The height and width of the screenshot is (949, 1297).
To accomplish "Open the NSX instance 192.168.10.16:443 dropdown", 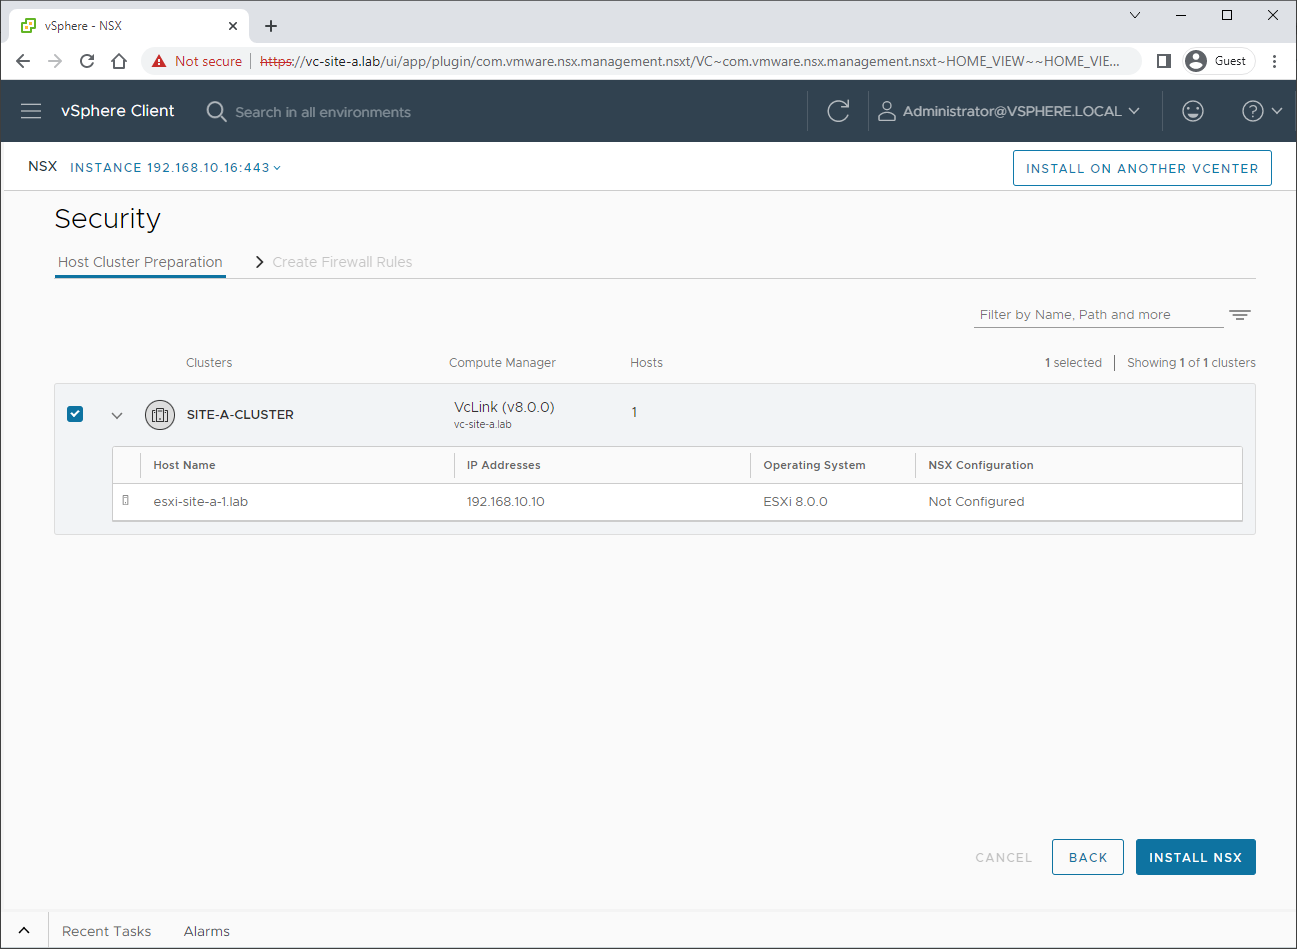I will coord(175,168).
